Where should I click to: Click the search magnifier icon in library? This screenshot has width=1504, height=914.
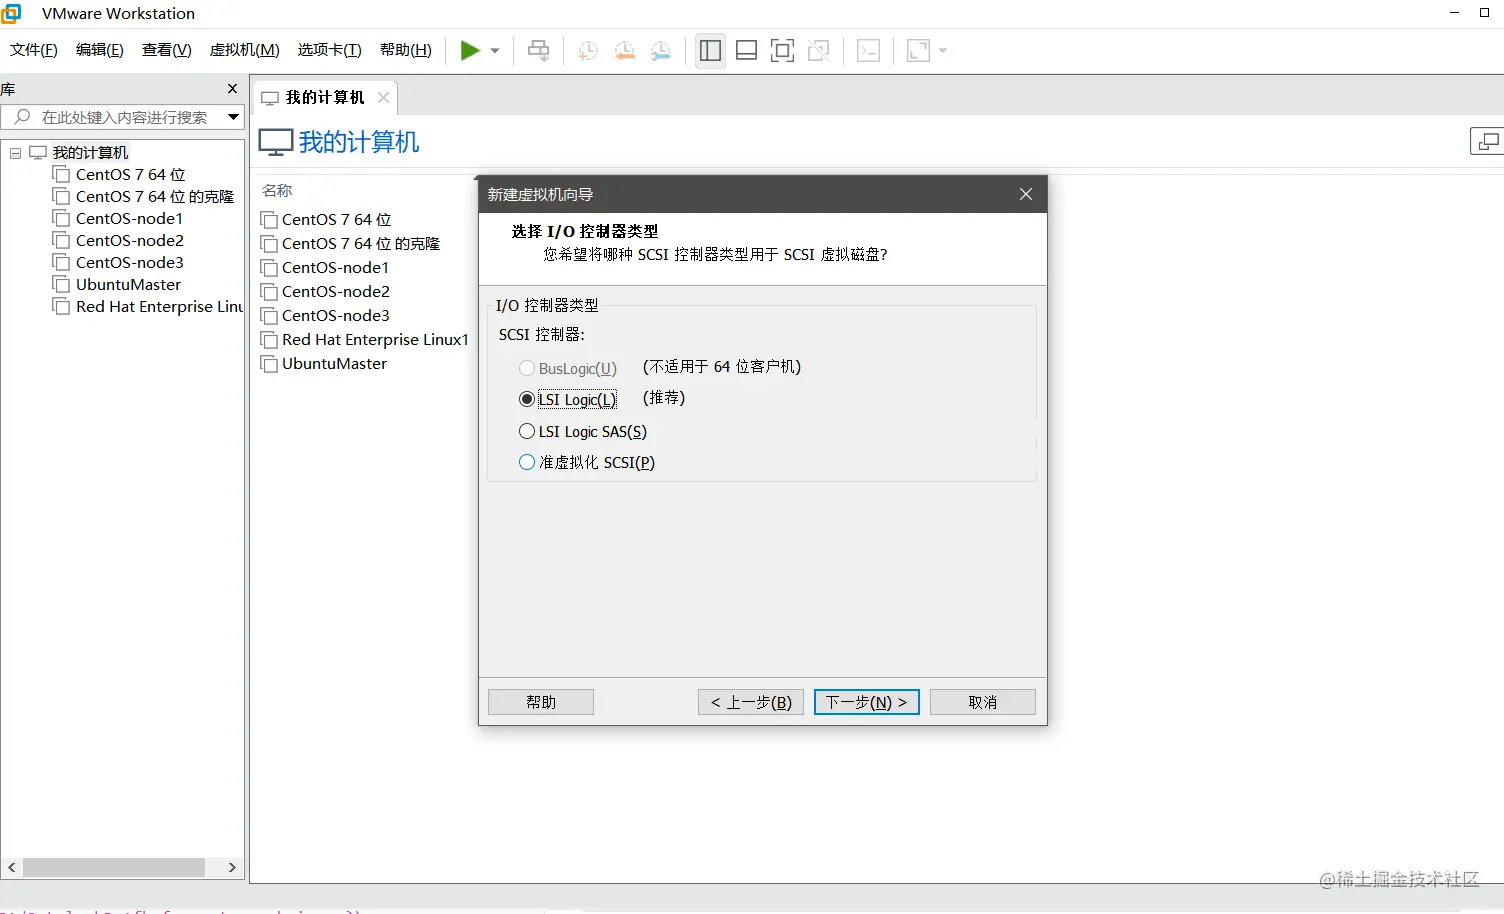[22, 117]
